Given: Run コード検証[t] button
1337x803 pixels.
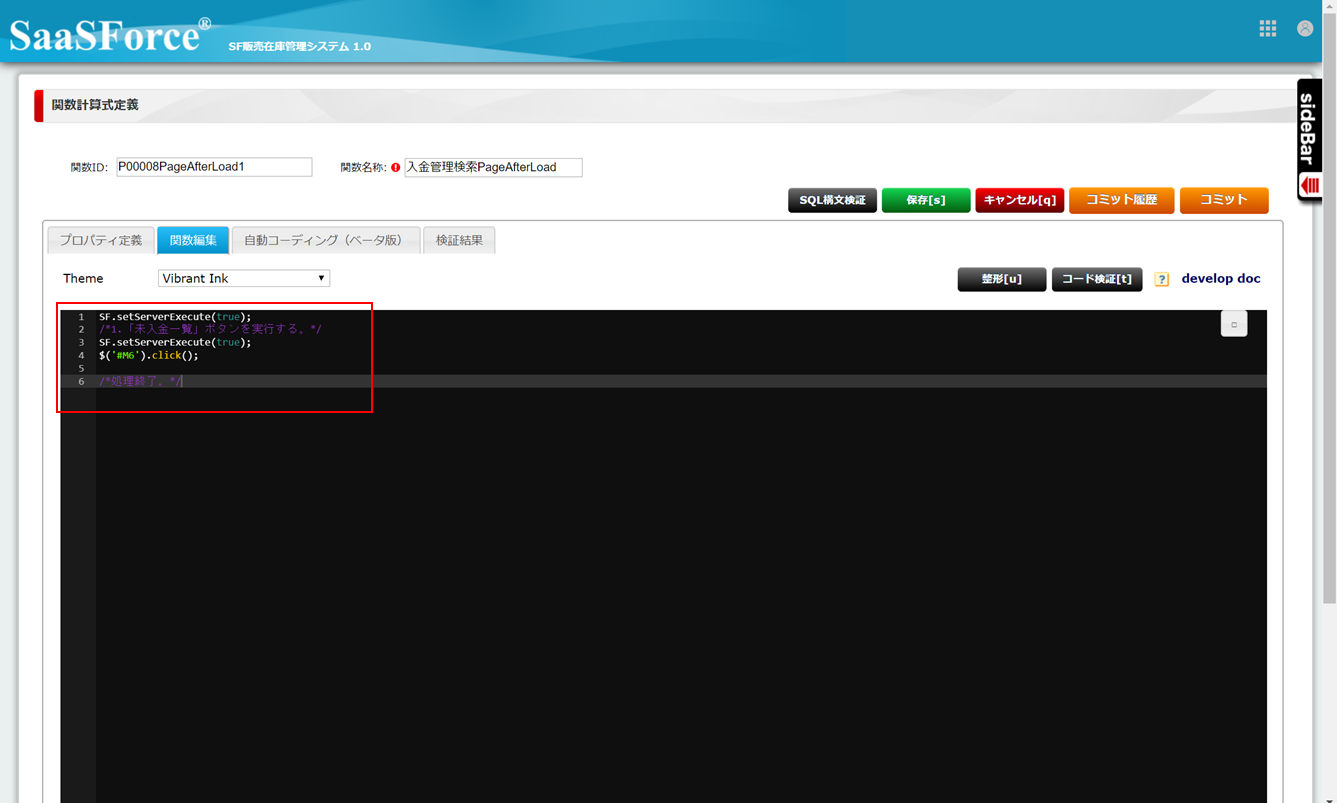Looking at the screenshot, I should click(x=1097, y=279).
